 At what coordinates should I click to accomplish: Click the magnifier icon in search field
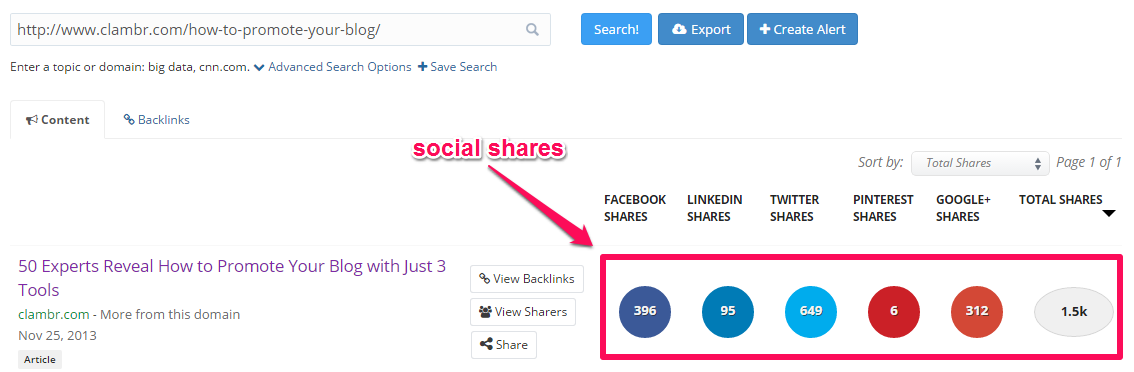532,30
